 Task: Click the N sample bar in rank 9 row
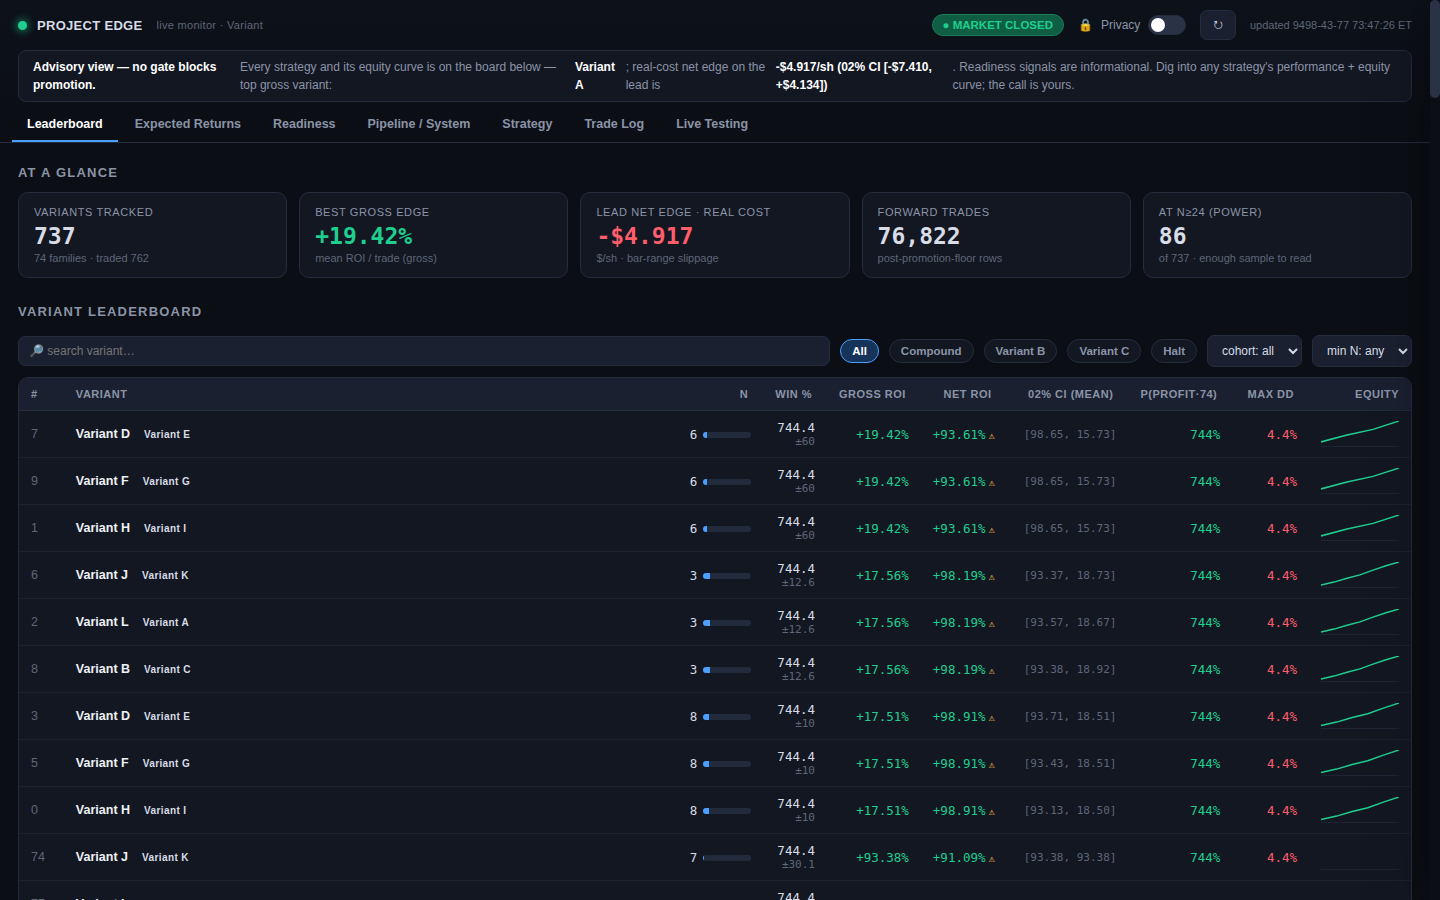pos(727,482)
